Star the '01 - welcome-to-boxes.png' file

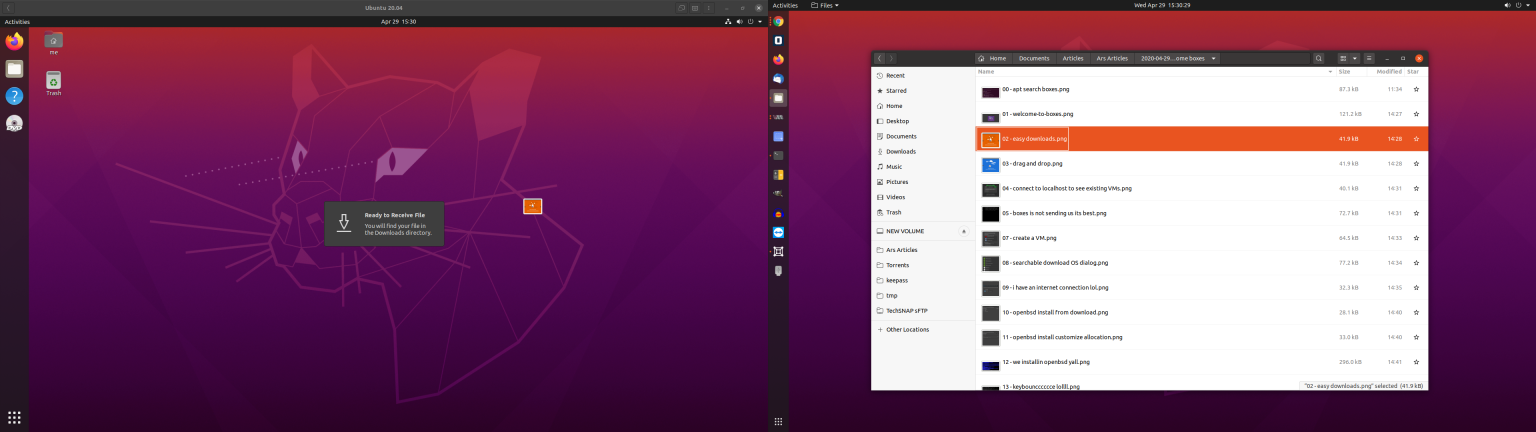pyautogui.click(x=1416, y=114)
